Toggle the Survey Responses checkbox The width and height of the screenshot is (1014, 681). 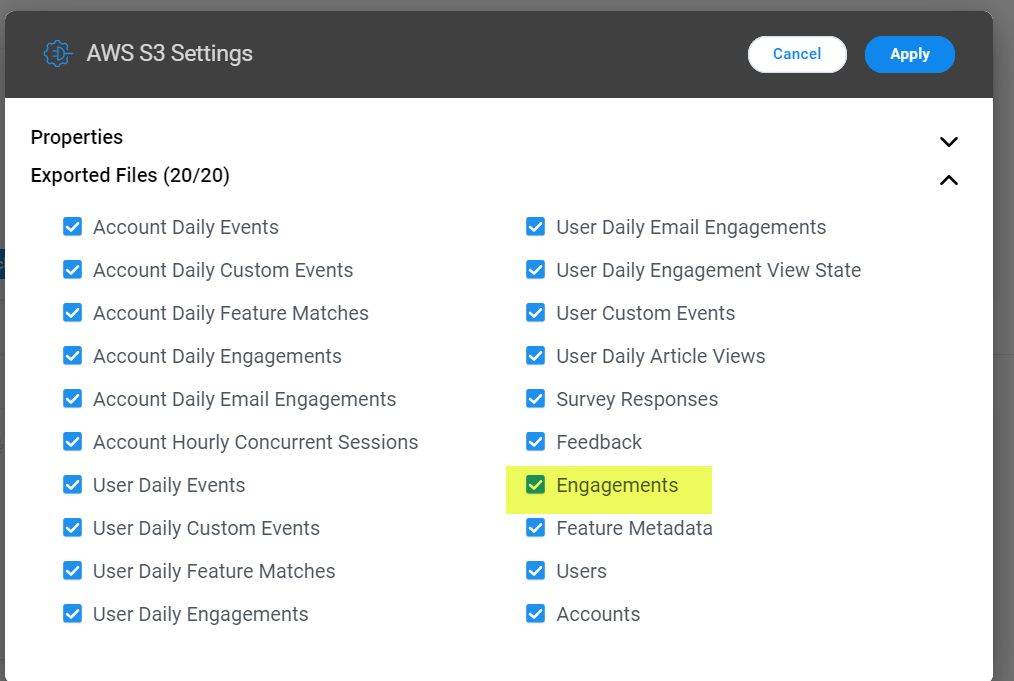click(535, 398)
